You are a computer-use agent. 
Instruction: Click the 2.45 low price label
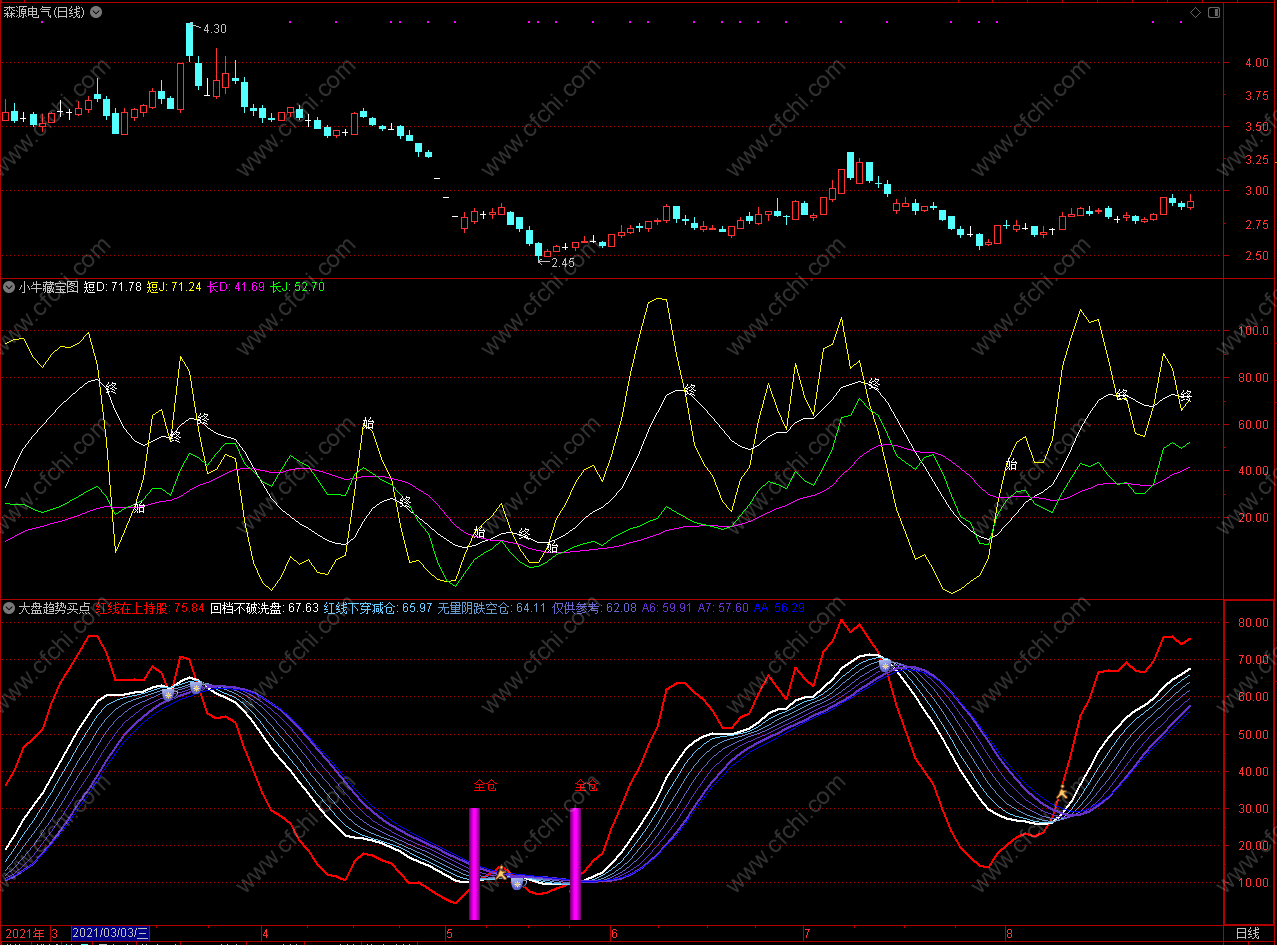(x=563, y=263)
